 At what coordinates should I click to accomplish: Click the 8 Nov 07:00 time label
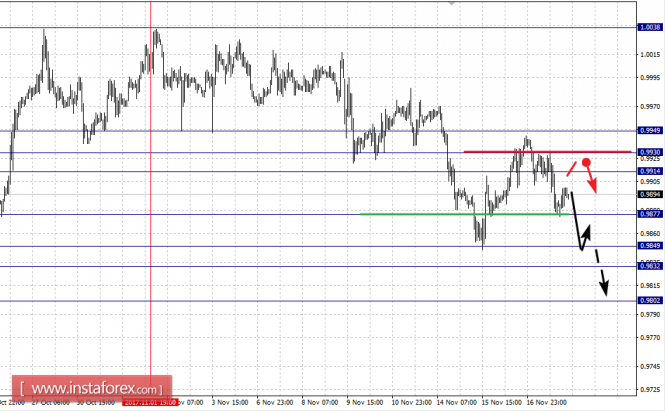click(x=319, y=402)
